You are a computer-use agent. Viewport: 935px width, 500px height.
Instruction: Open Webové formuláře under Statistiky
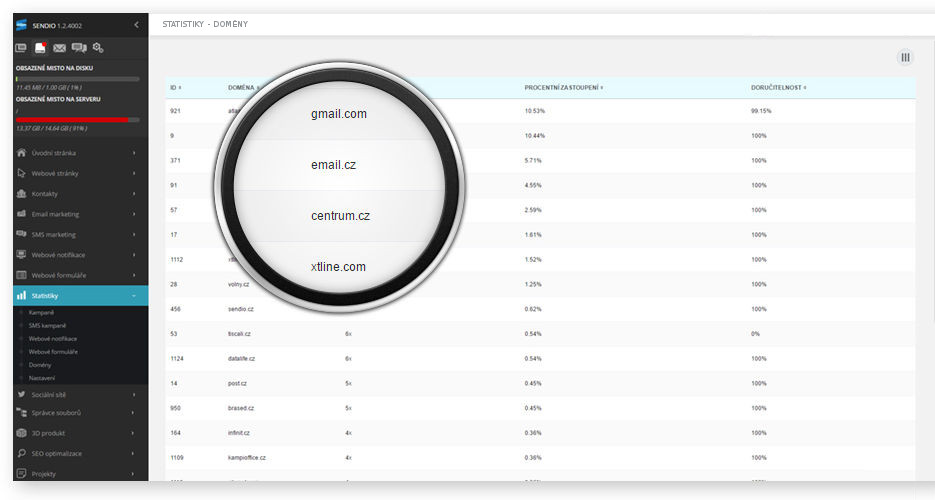point(53,352)
